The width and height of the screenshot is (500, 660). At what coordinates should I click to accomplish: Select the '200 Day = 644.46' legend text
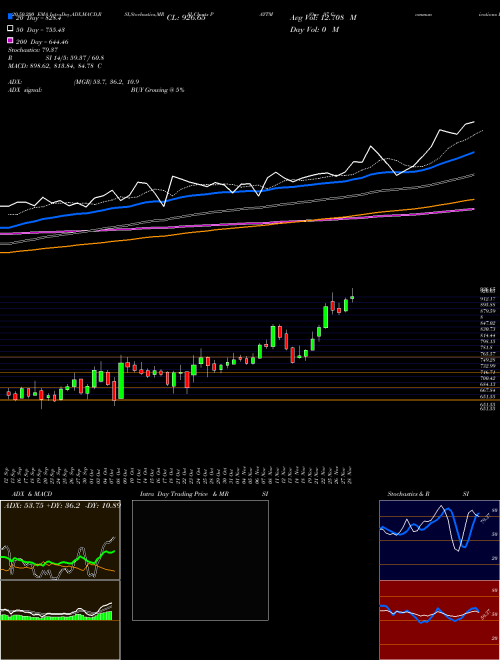point(42,42)
